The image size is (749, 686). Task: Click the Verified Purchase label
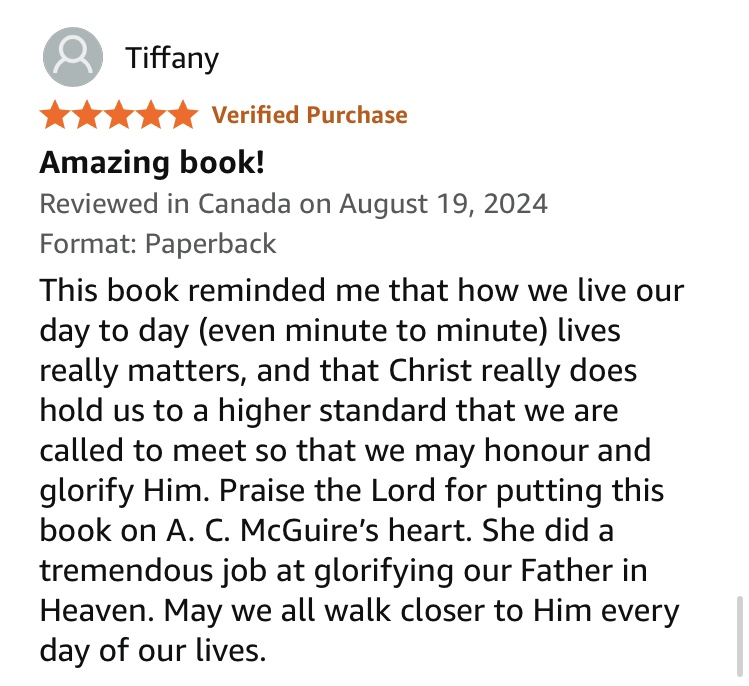click(310, 115)
